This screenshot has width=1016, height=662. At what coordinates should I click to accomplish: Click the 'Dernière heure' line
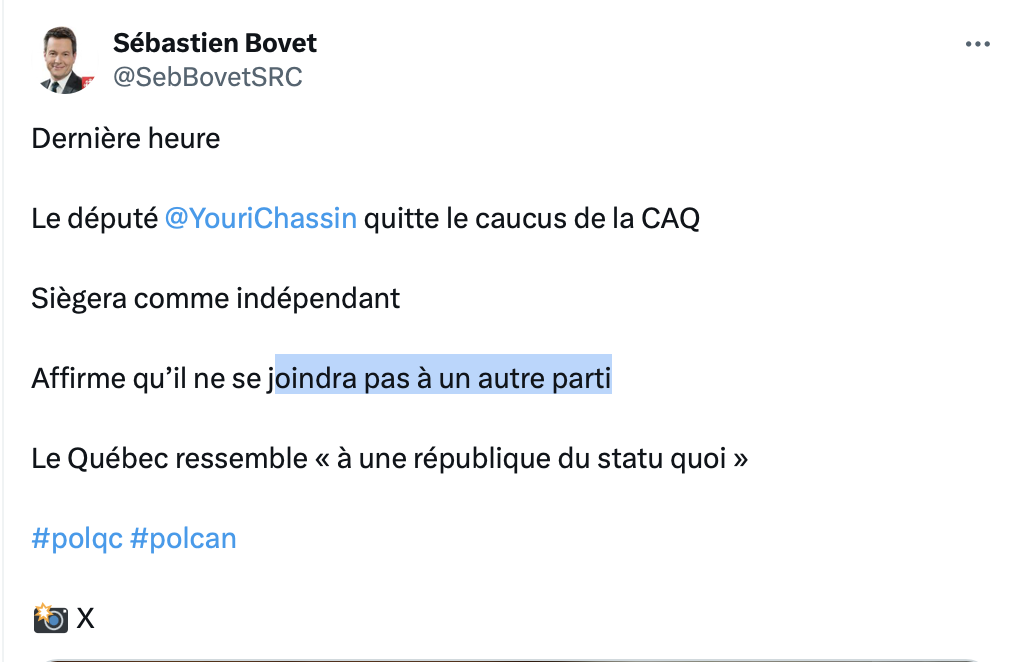(126, 139)
